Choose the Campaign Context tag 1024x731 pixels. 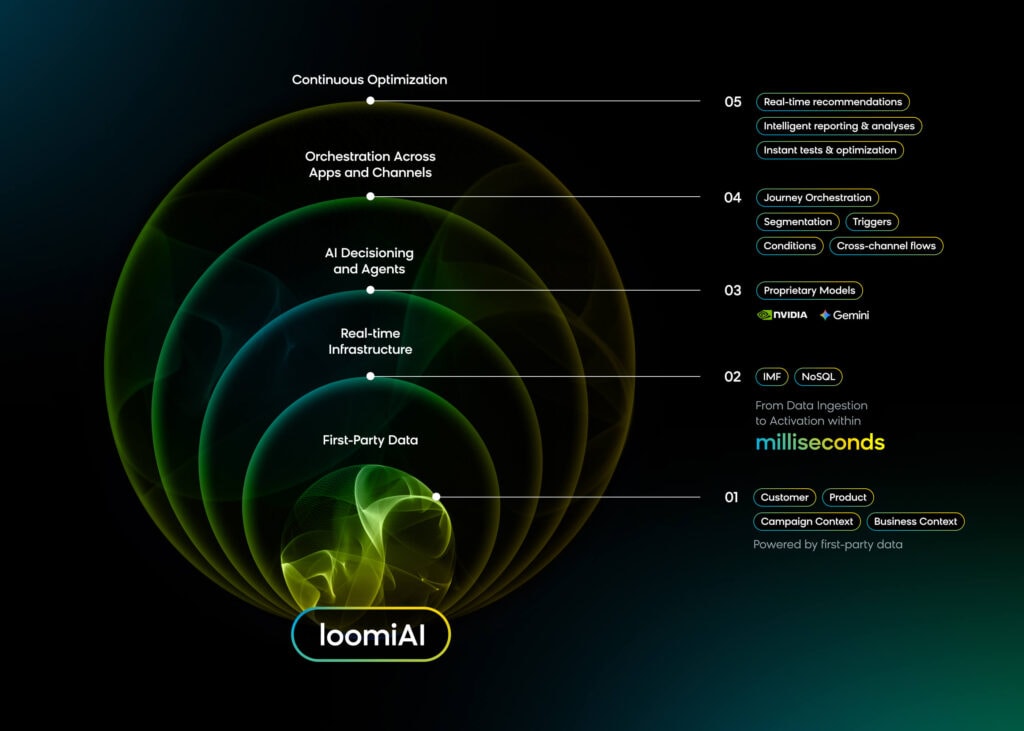pyautogui.click(x=806, y=522)
